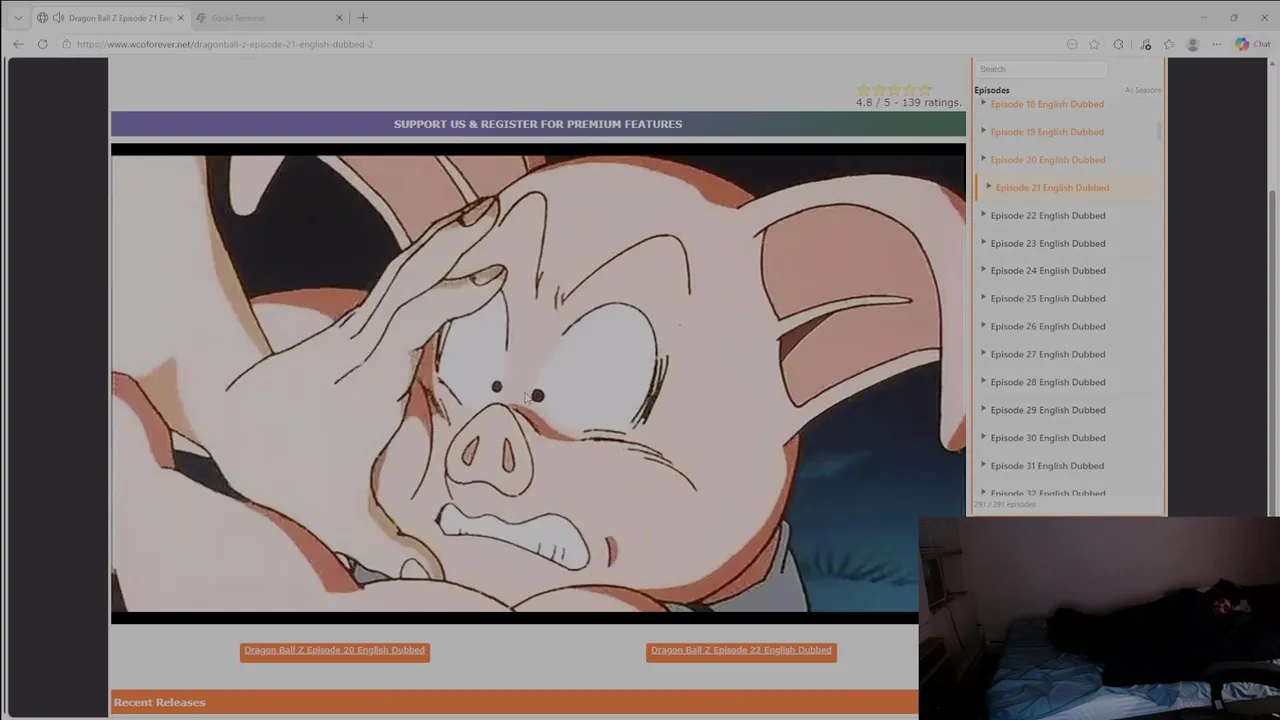Open Episode 22 English Dubbed
1280x720 pixels.
(1048, 216)
